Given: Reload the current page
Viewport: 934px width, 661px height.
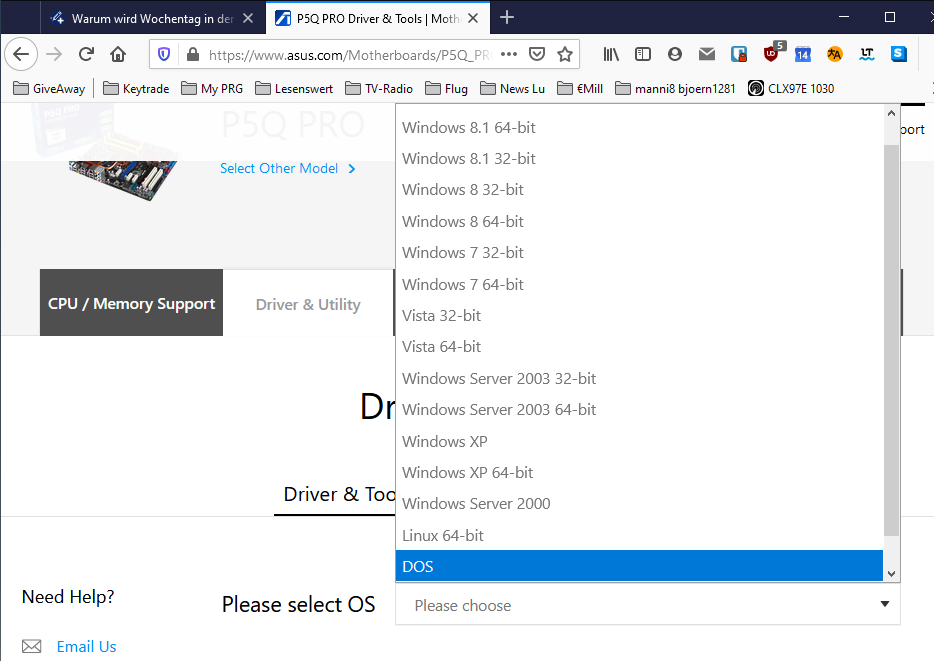Looking at the screenshot, I should pyautogui.click(x=86, y=54).
